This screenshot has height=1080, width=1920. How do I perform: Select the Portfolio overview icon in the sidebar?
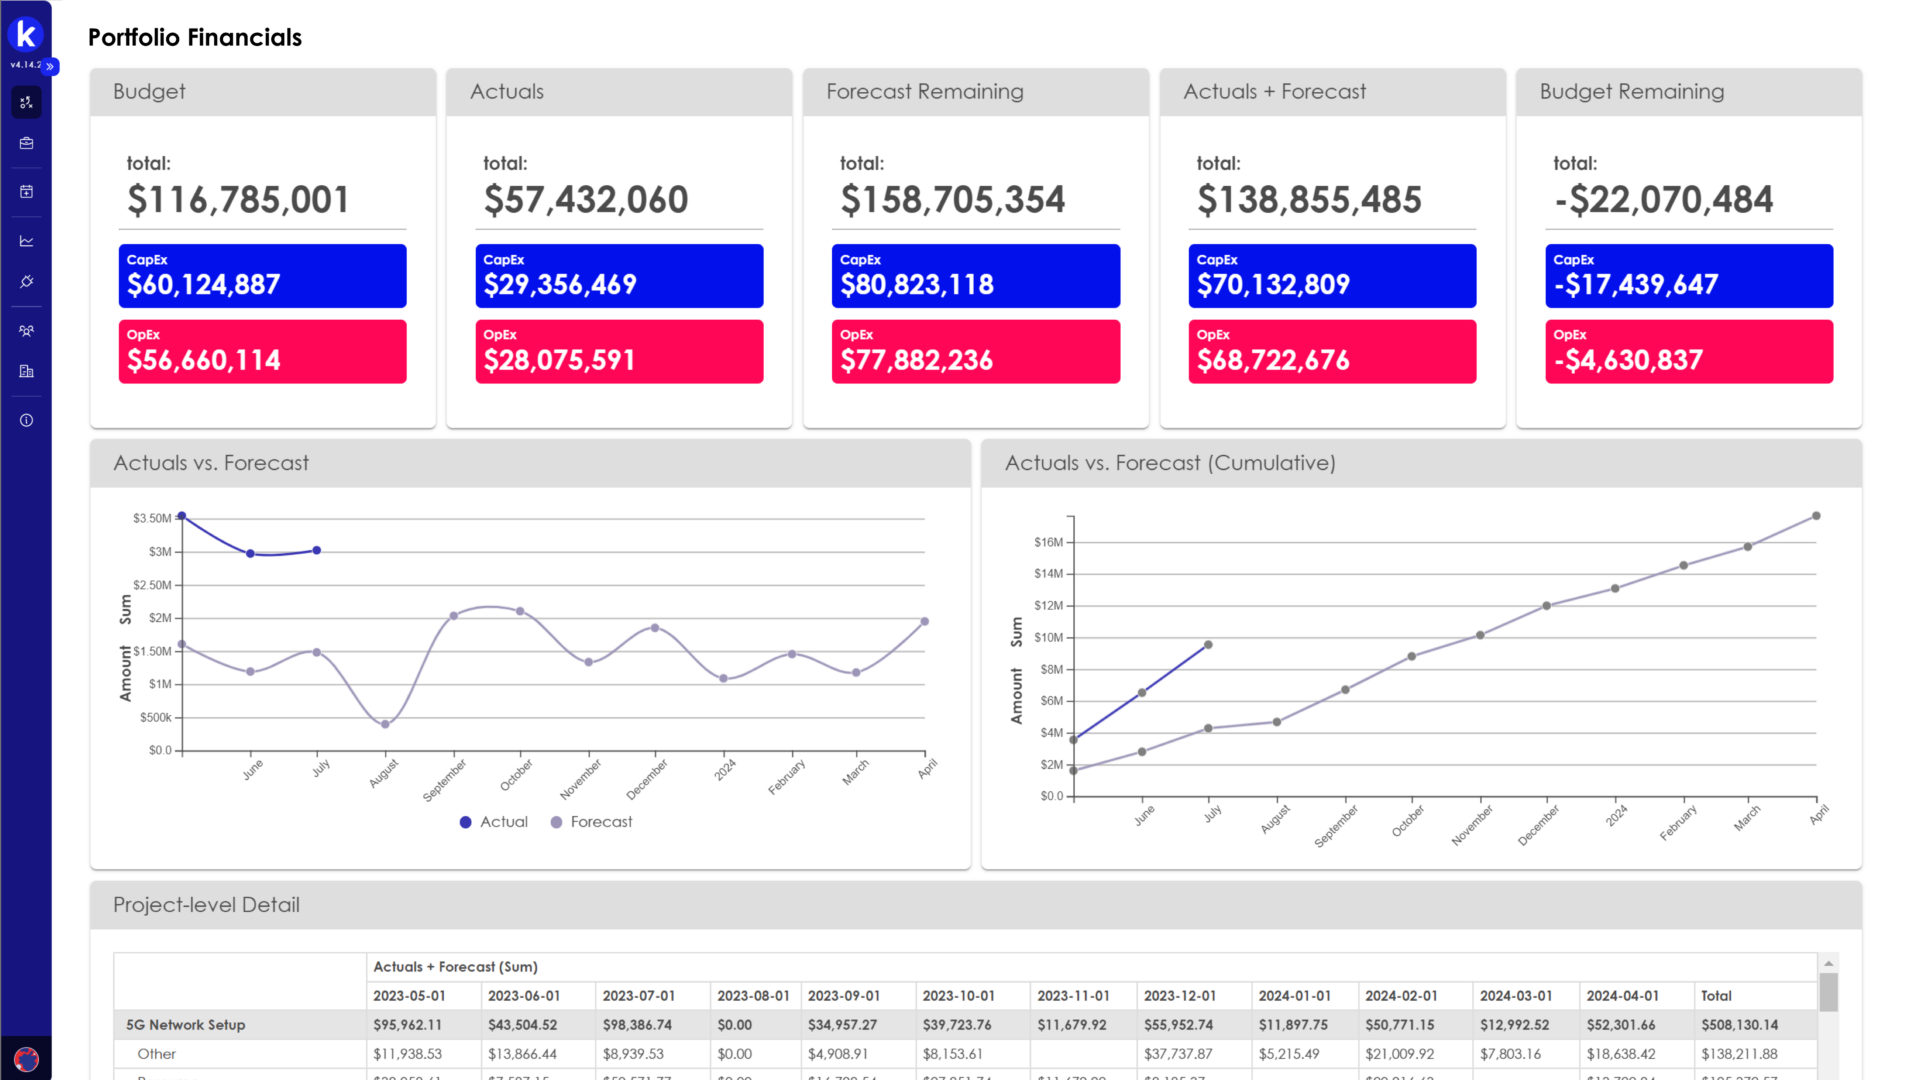coord(26,102)
